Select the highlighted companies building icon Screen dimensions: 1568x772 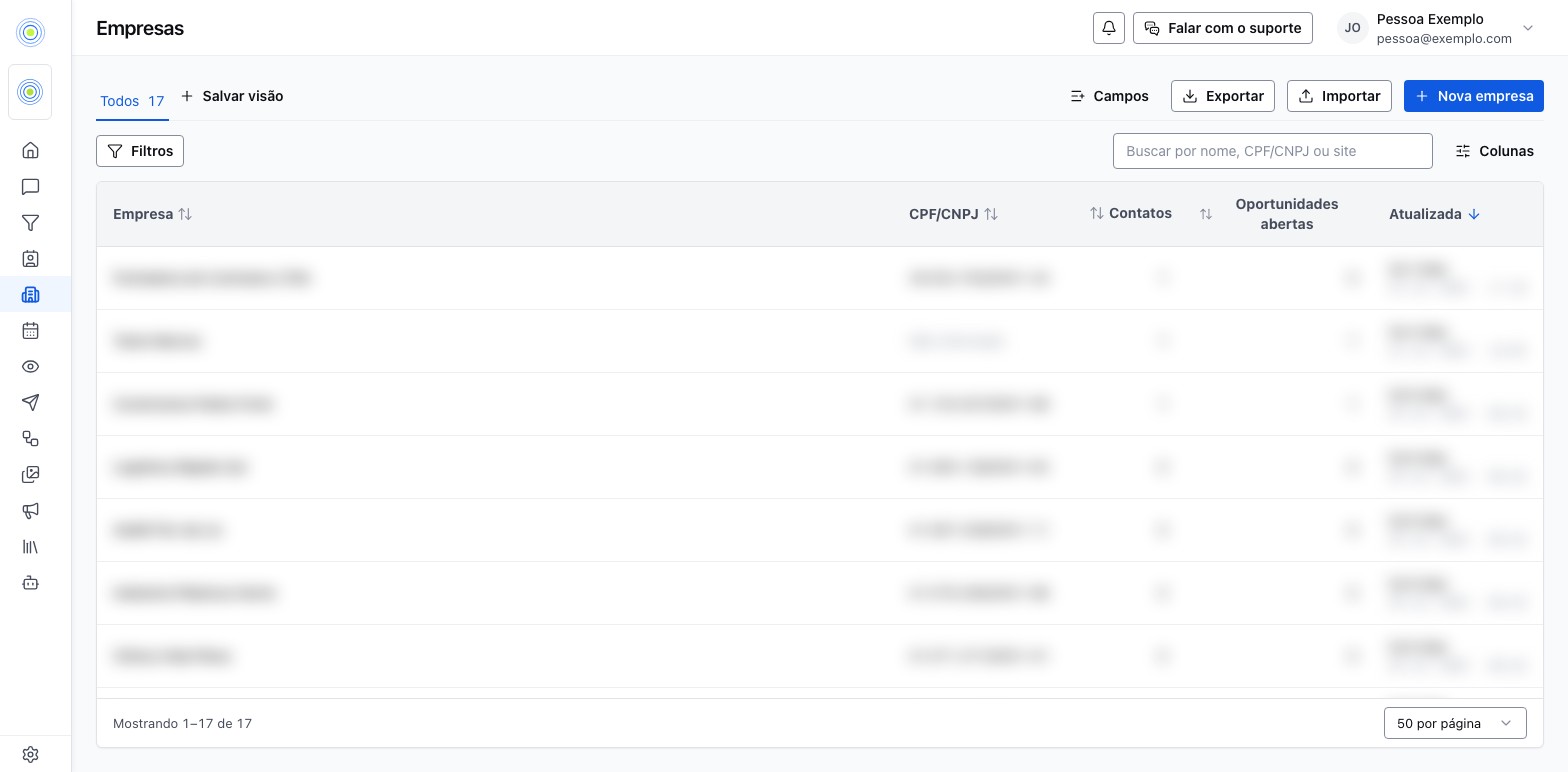point(31,294)
